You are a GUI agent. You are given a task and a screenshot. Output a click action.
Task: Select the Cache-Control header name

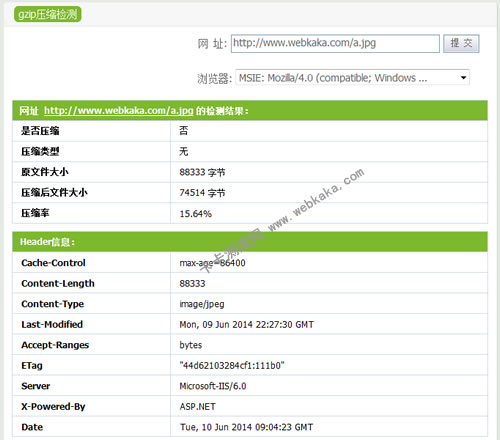point(53,263)
